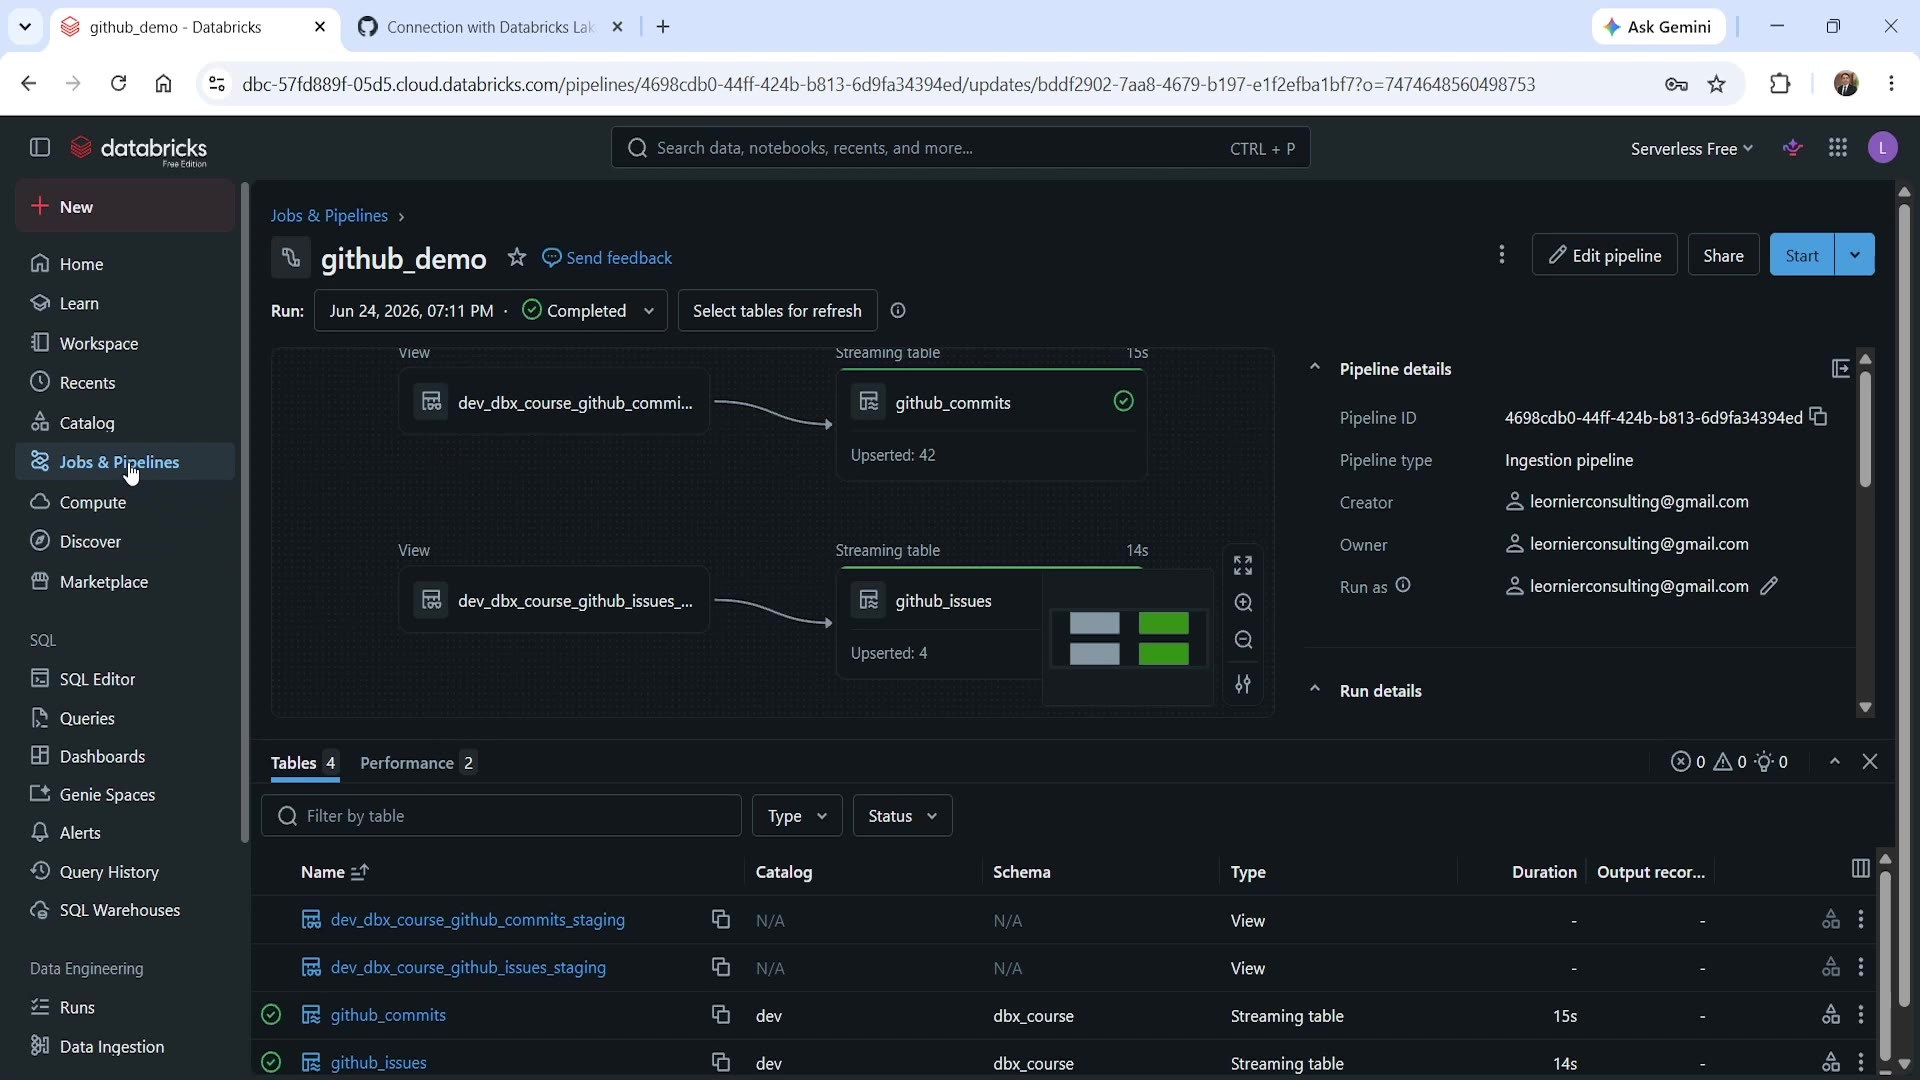Collapse the bottom tables panel chevron
Screen dimensions: 1920x1080
(x=1835, y=762)
